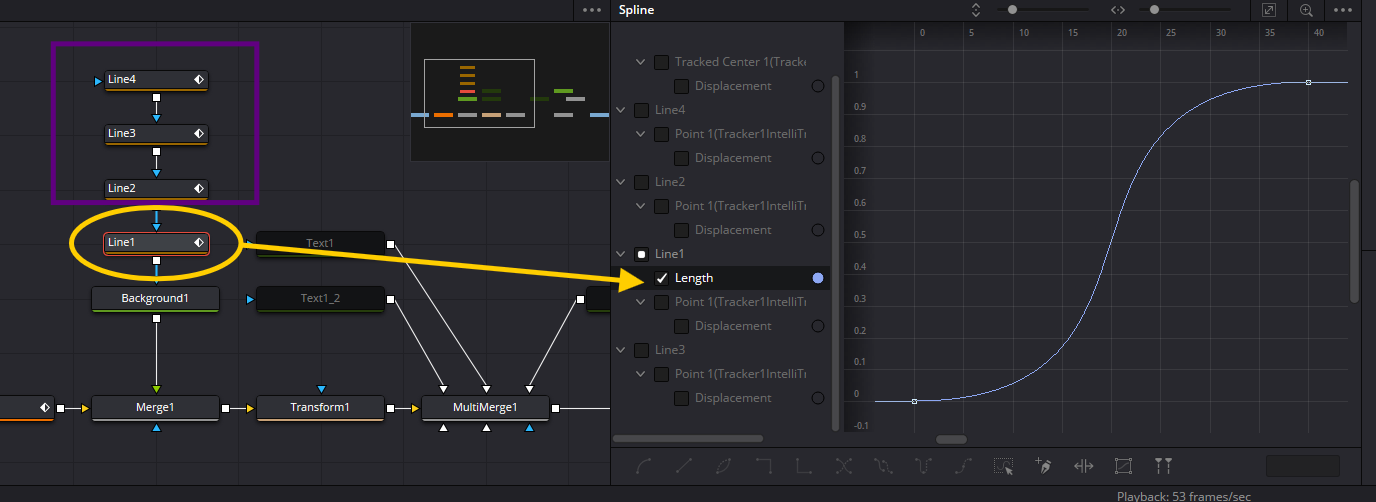
Task: Apply Step In interpolation tool
Action: (x=764, y=466)
